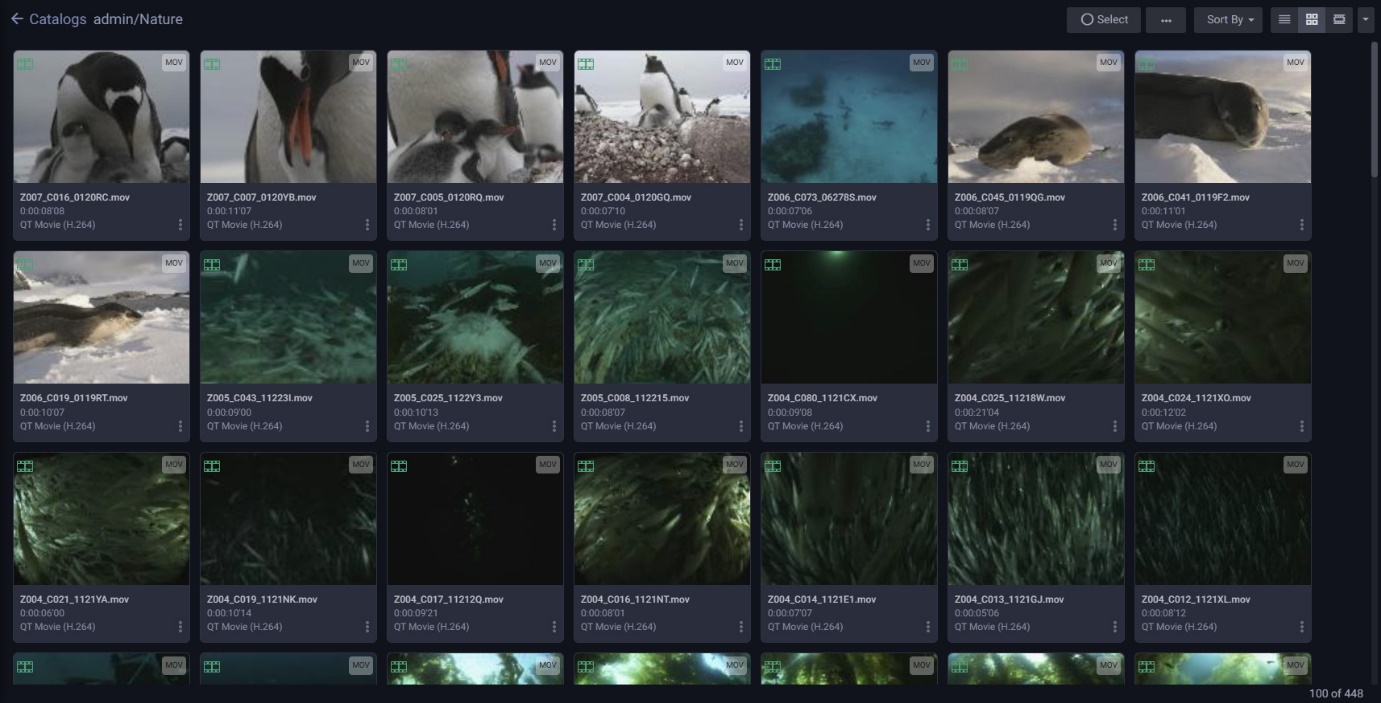Click filename Z004_C014_1121E1.mov

pyautogui.click(x=822, y=600)
